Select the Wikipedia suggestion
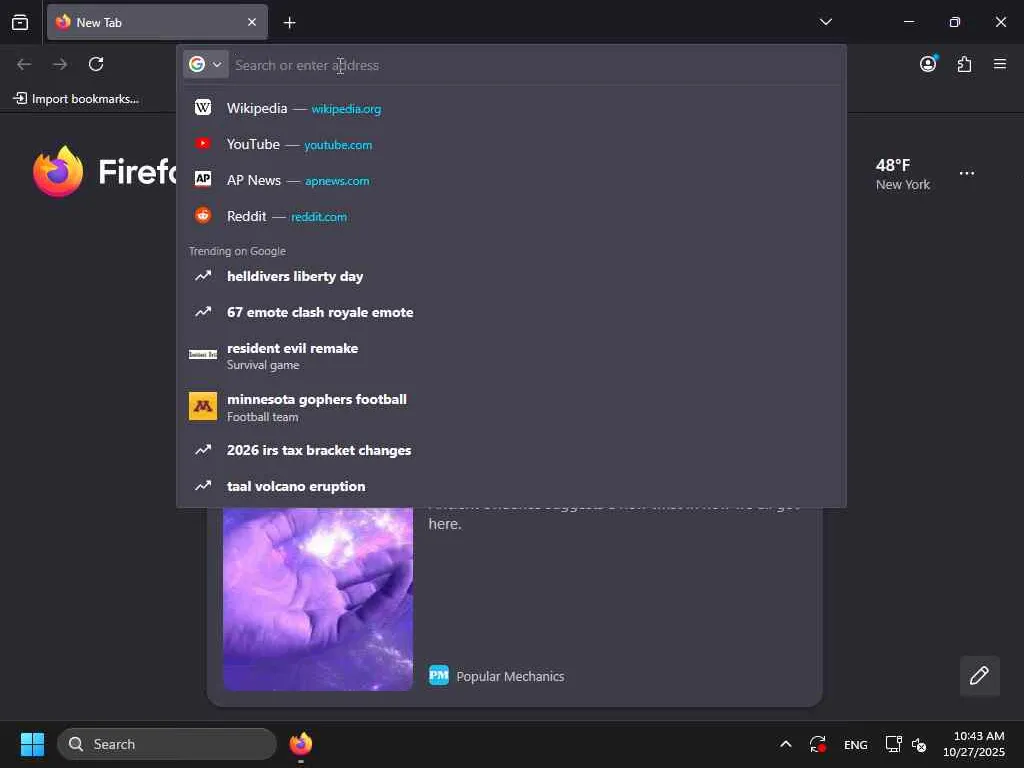The width and height of the screenshot is (1024, 768). (x=511, y=108)
